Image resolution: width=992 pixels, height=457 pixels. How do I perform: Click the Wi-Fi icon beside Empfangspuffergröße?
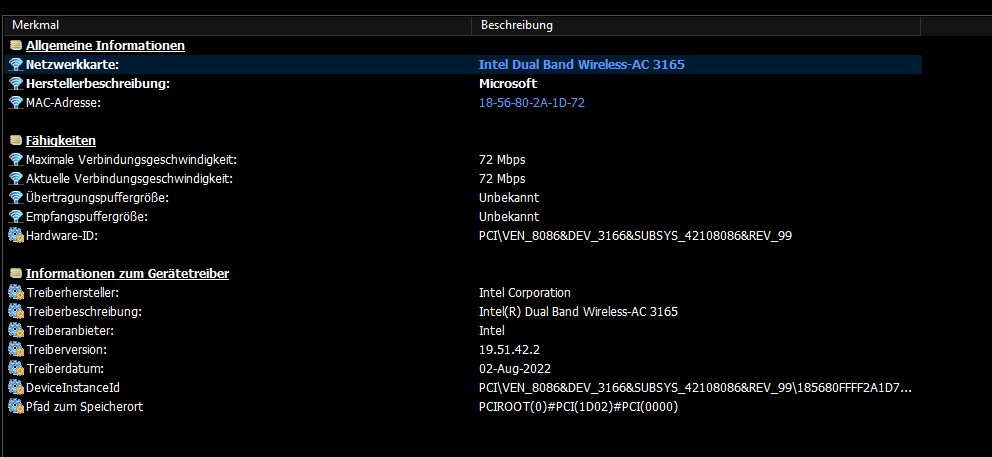point(15,216)
